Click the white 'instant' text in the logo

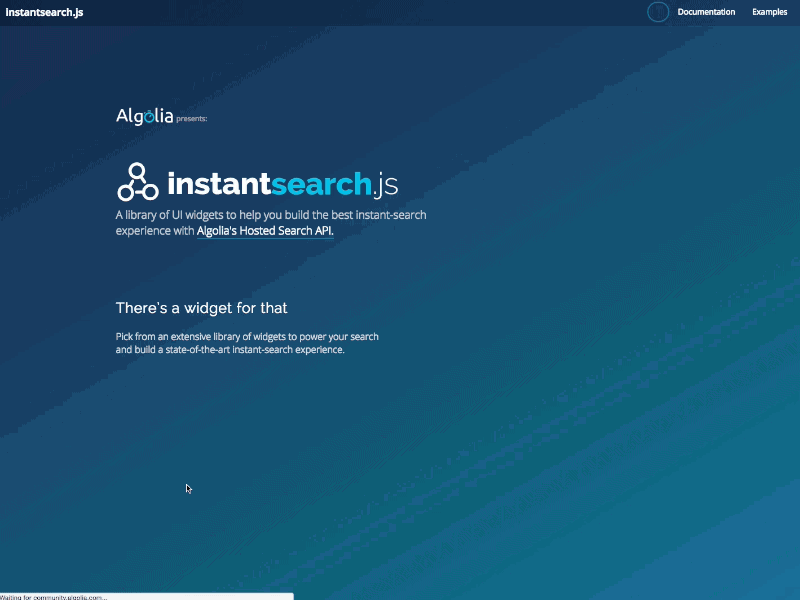point(217,184)
